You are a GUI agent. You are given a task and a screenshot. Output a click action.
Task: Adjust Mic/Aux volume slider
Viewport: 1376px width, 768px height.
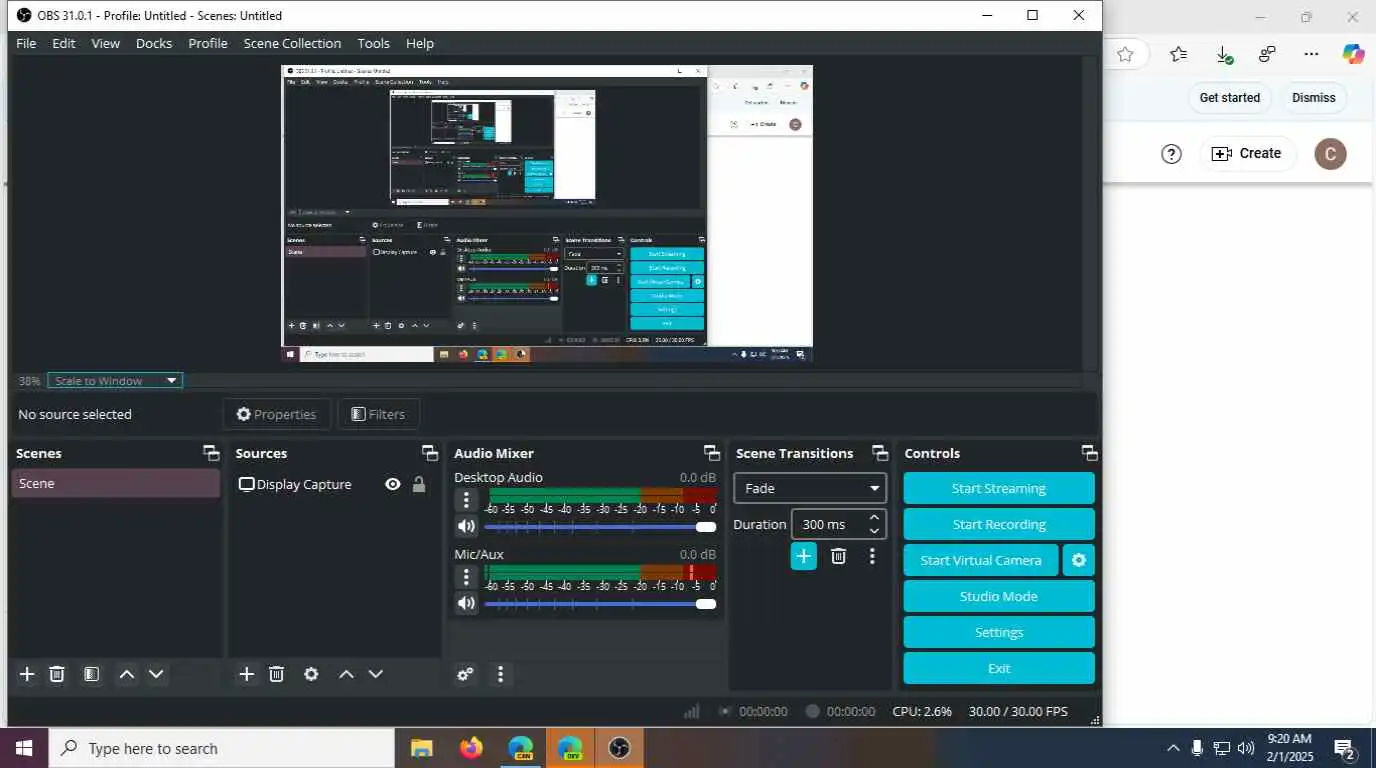pyautogui.click(x=600, y=604)
